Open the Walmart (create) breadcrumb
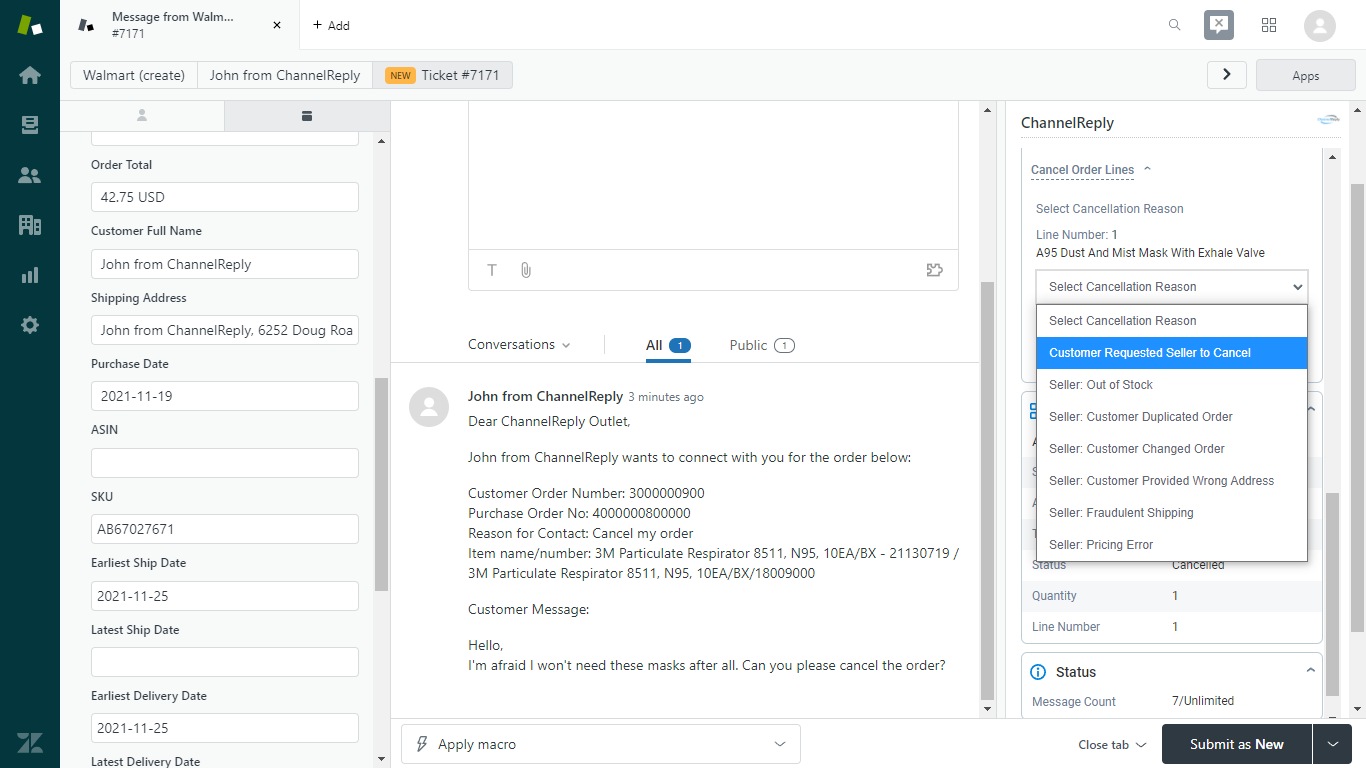The width and height of the screenshot is (1366, 768). pos(134,75)
